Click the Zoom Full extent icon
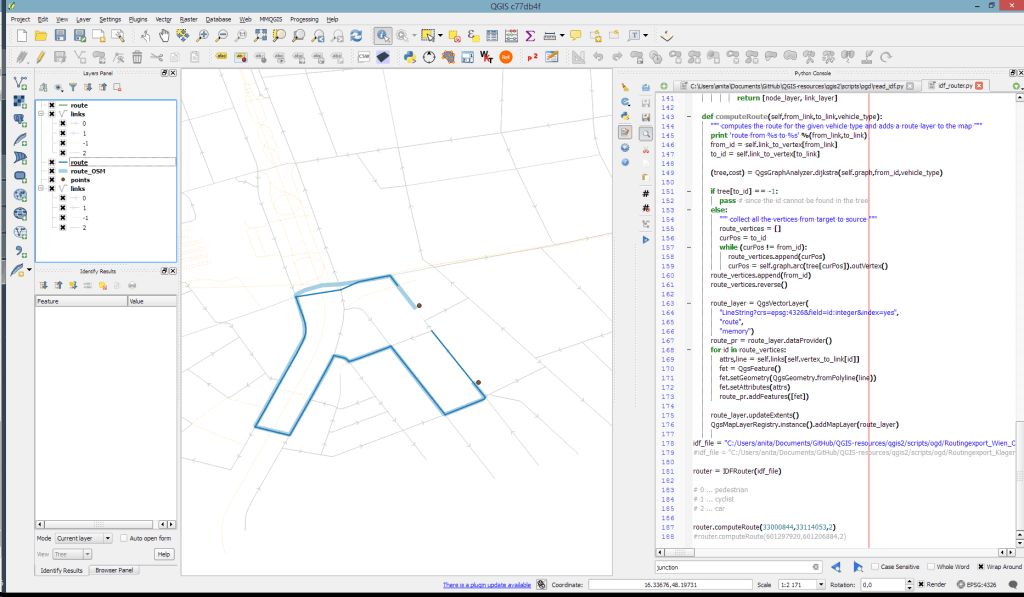This screenshot has height=597, width=1024. (260, 36)
